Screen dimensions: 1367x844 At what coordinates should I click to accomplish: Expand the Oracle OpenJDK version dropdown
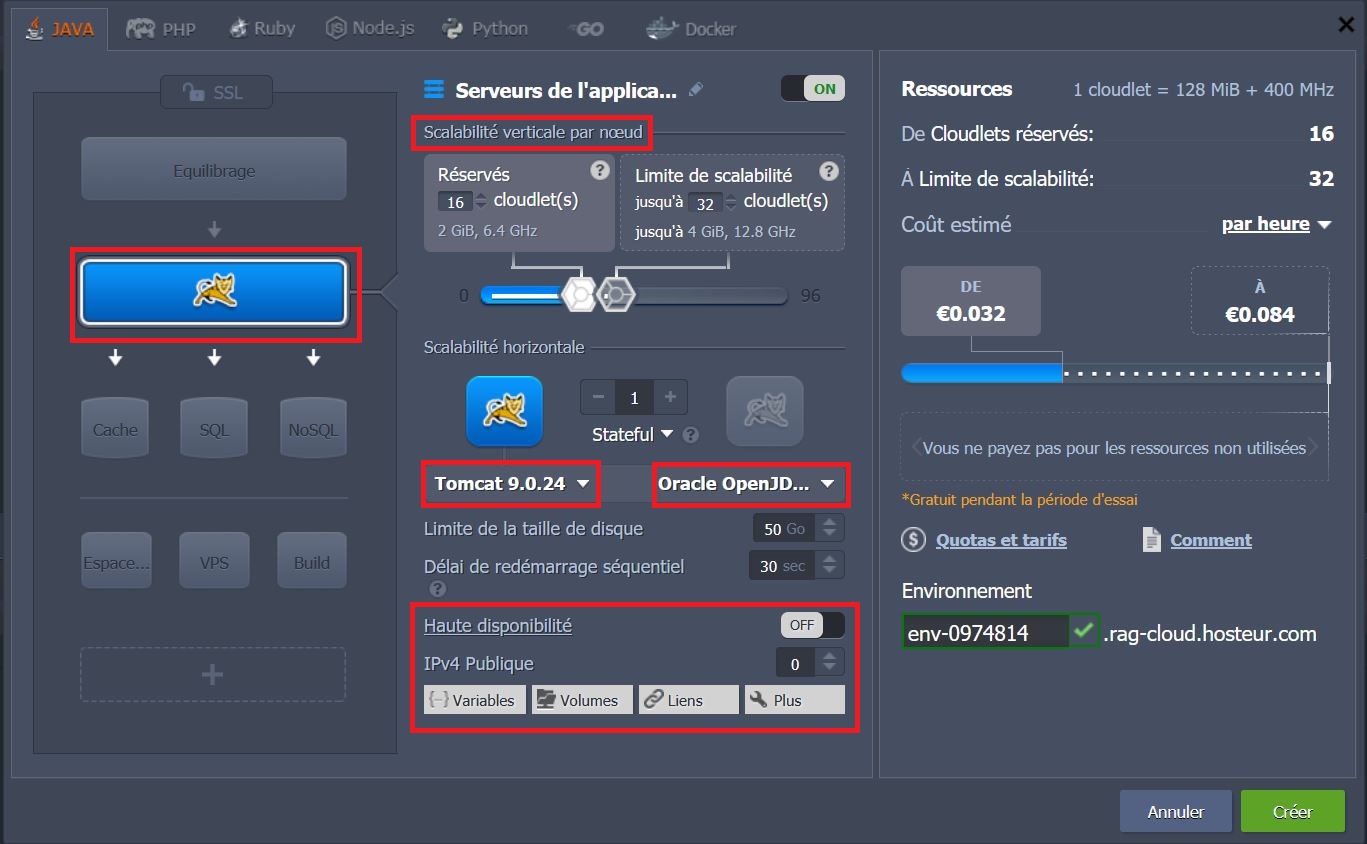tap(746, 484)
